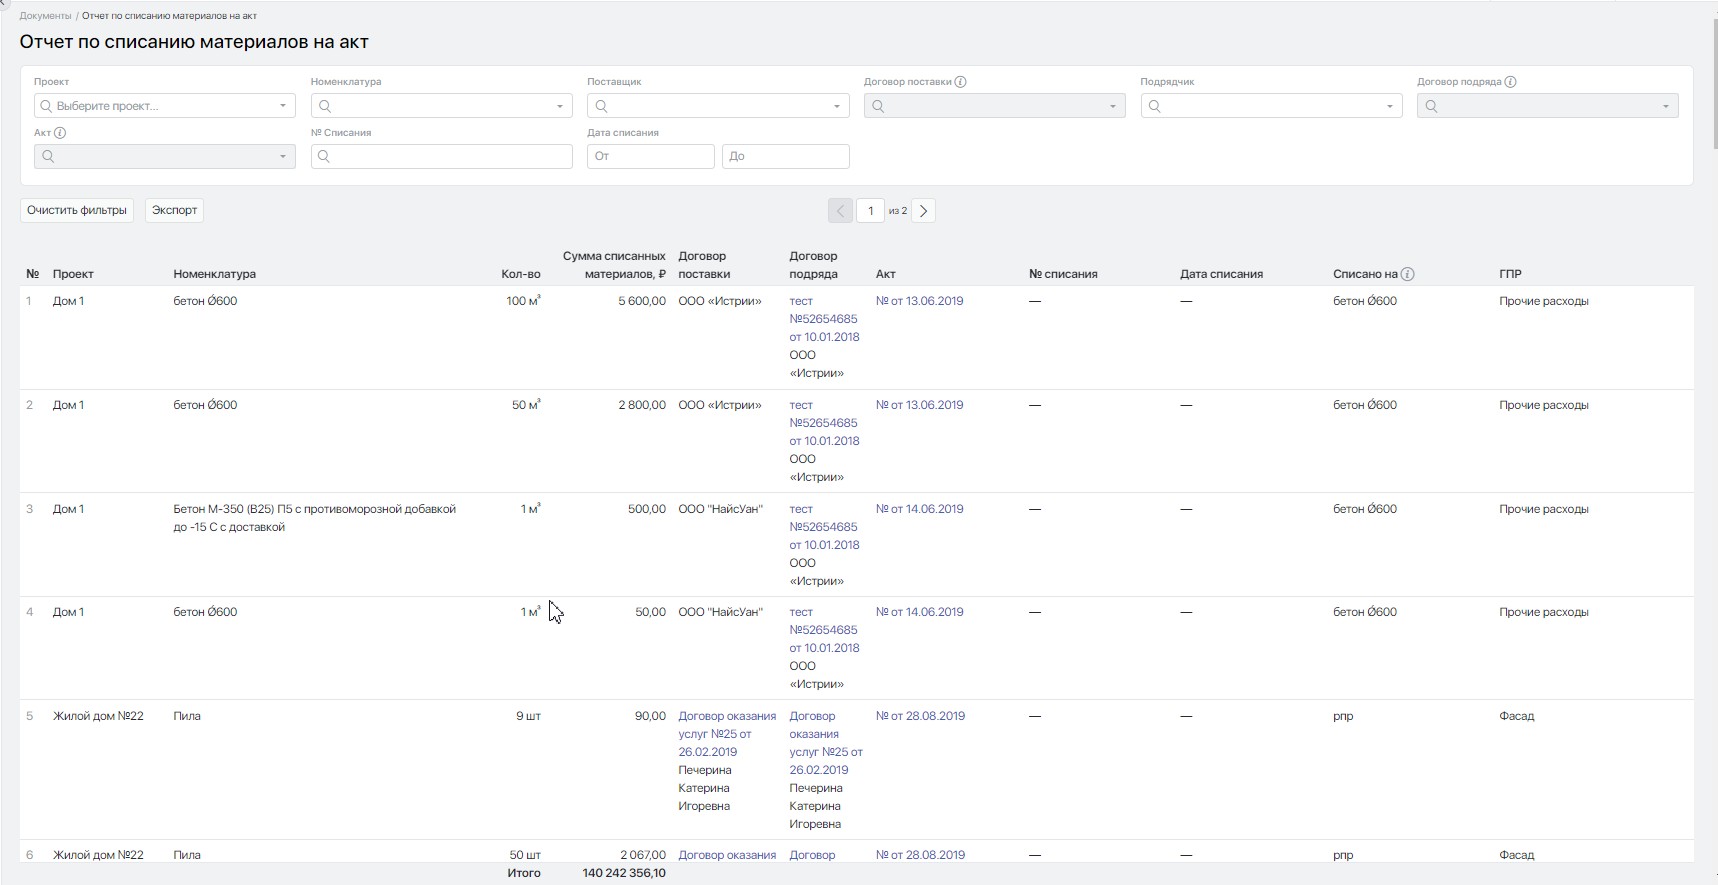Click the Дата списания От field

[x=651, y=156]
